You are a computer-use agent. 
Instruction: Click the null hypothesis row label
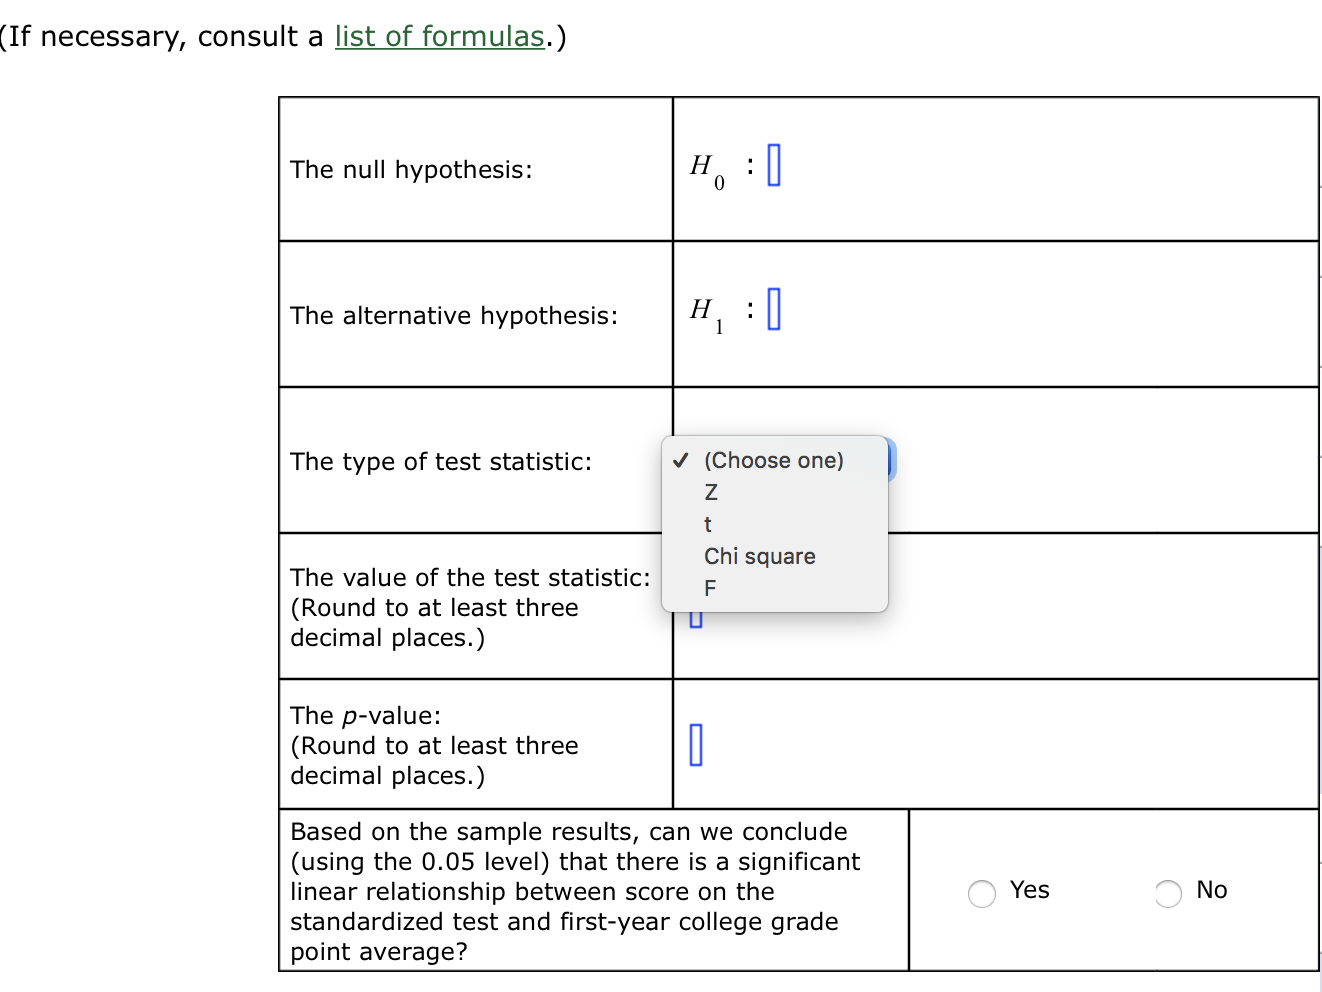click(x=410, y=169)
